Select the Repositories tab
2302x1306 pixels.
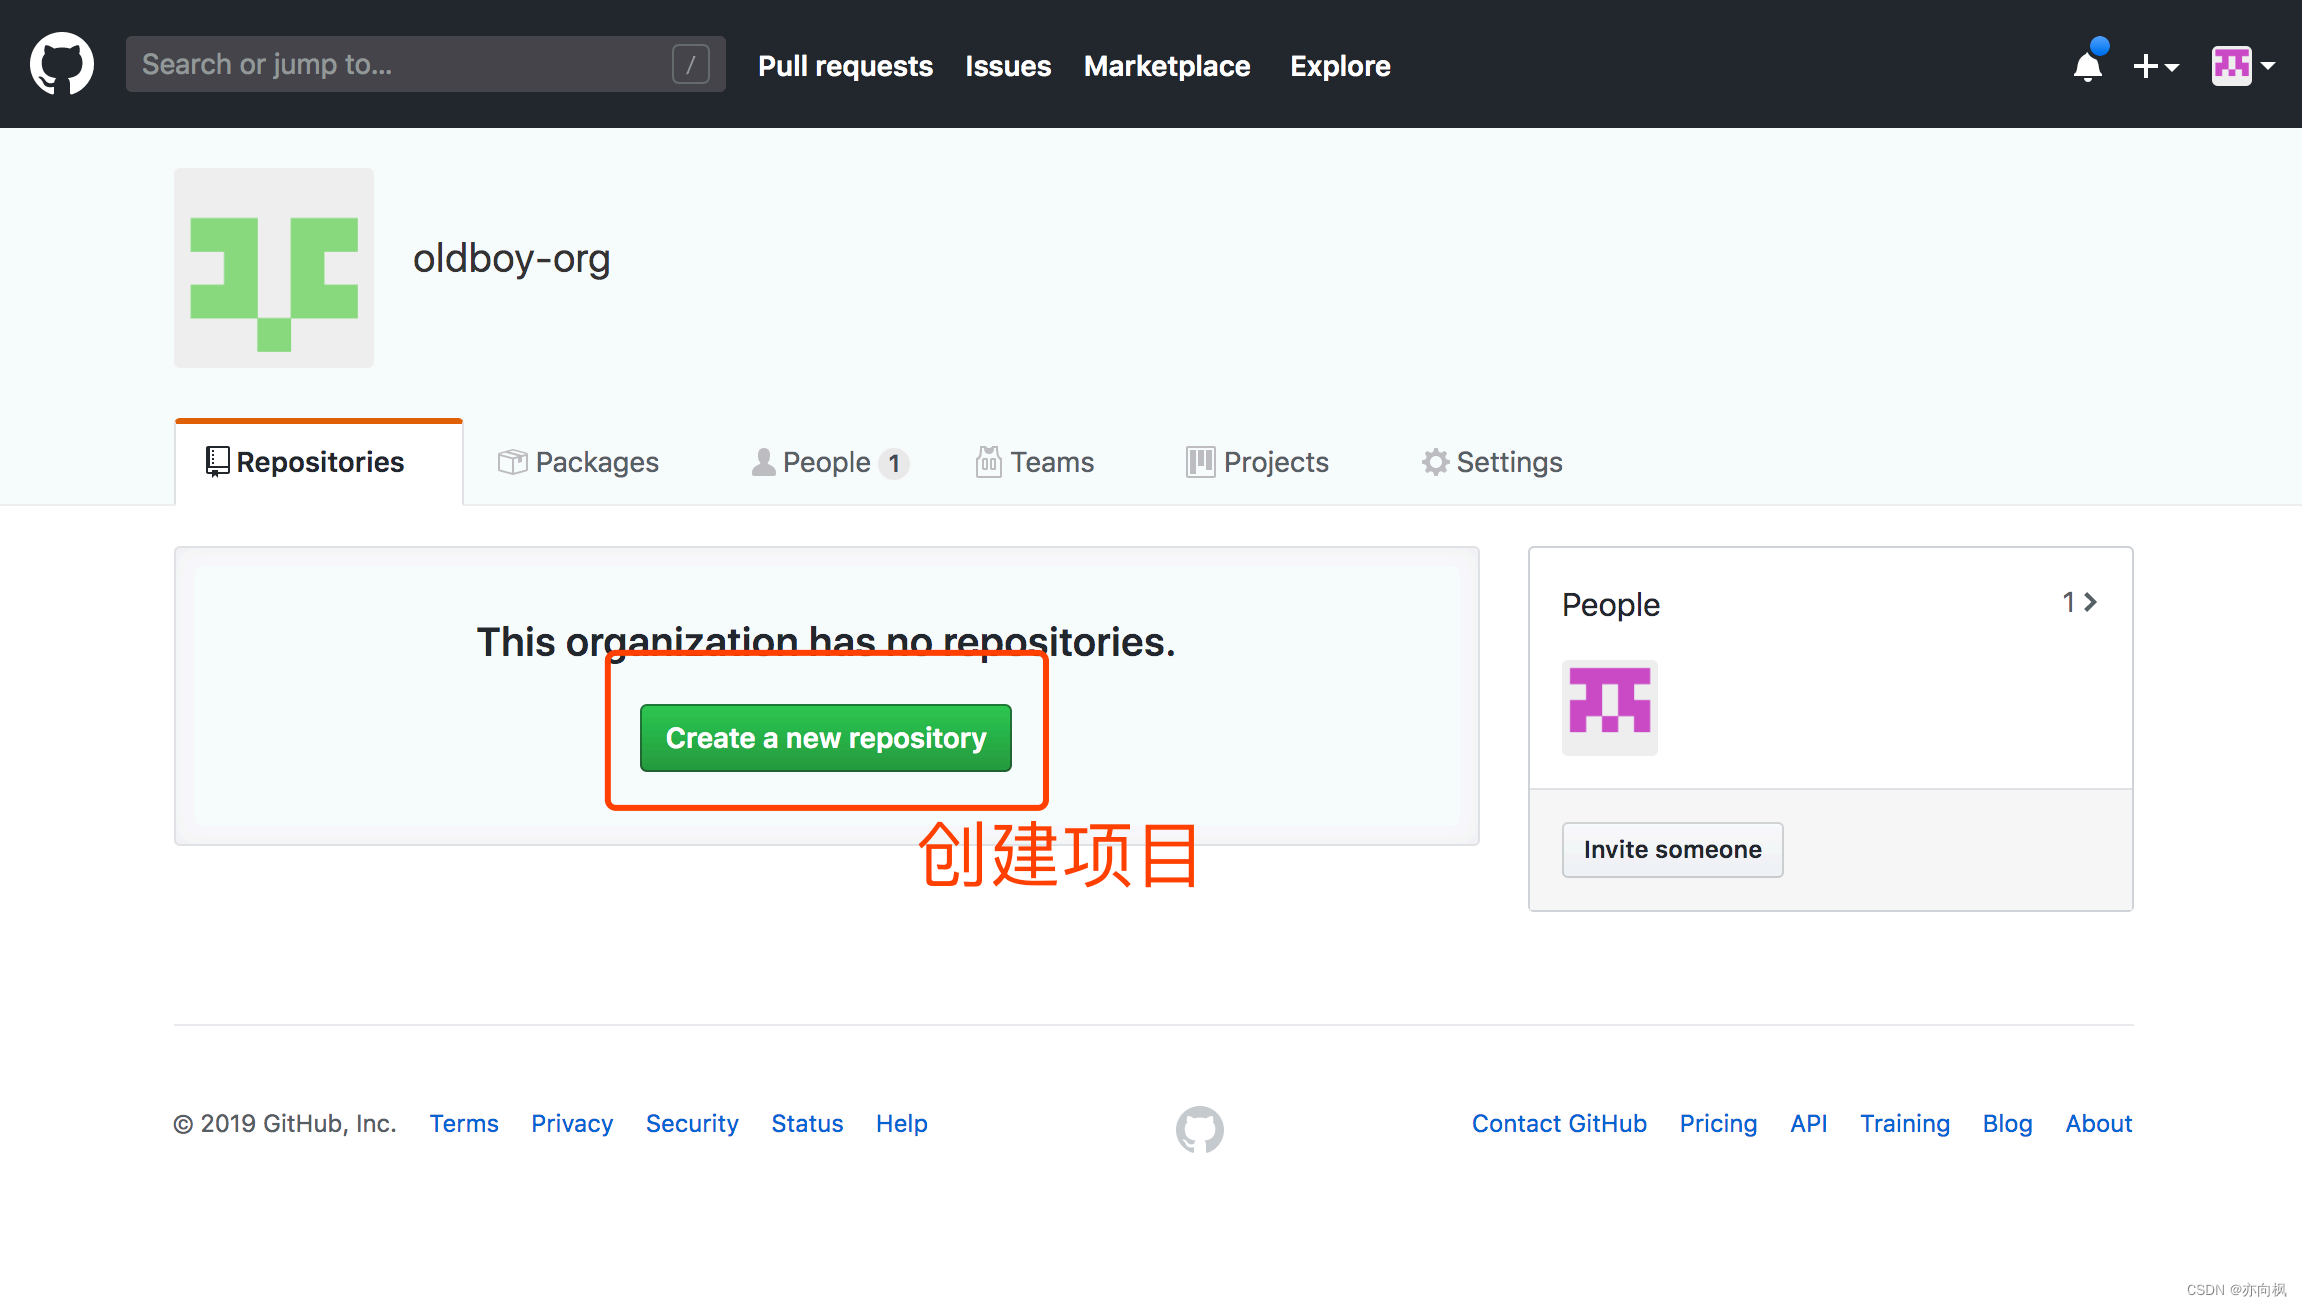(x=319, y=462)
